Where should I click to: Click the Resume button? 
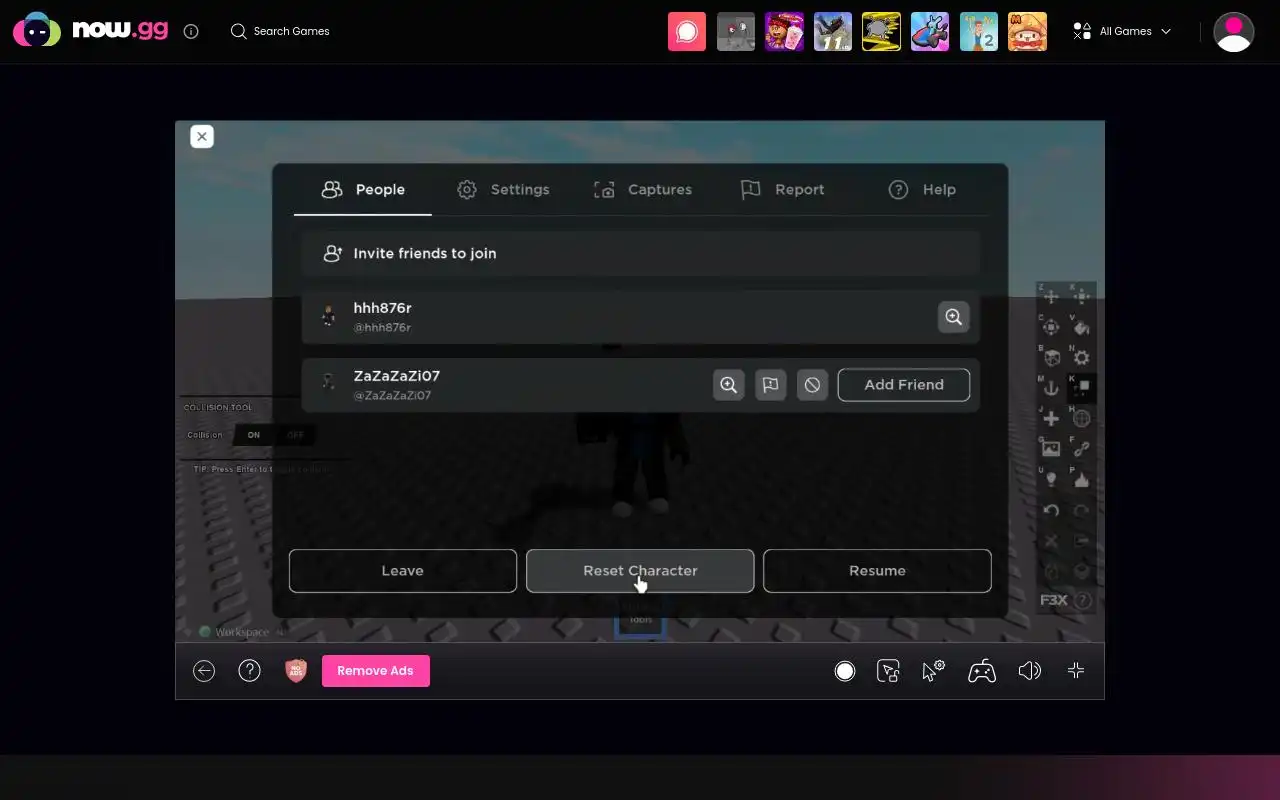[x=877, y=571]
